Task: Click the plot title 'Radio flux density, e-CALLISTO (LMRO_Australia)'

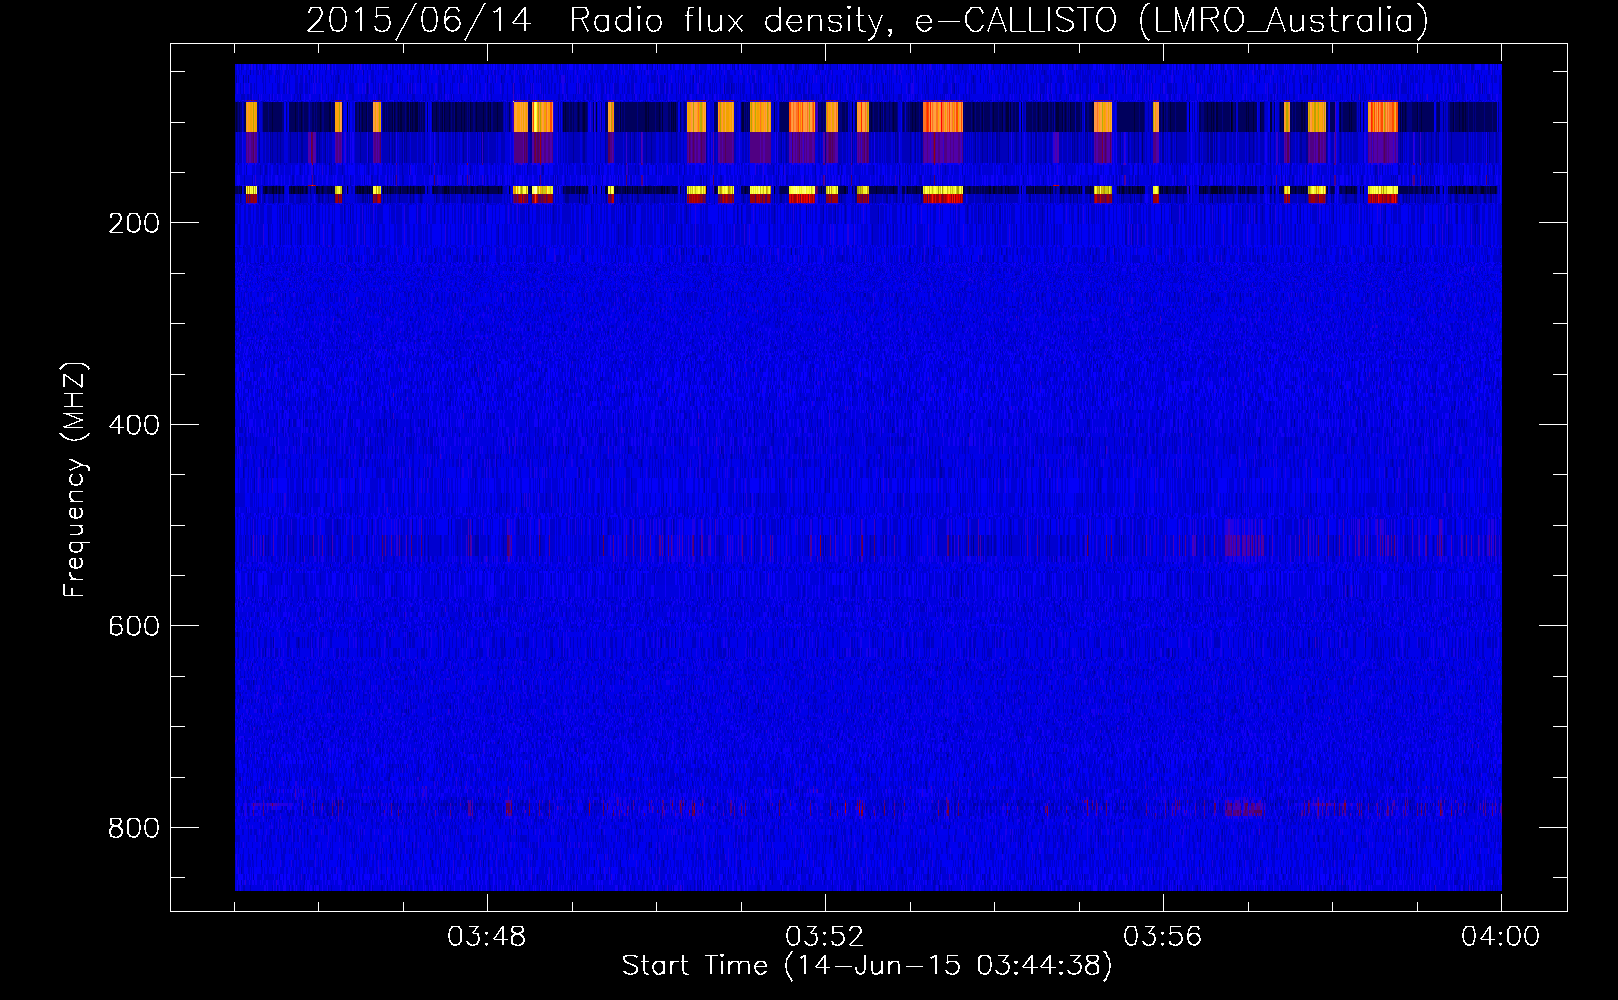Action: pos(999,20)
